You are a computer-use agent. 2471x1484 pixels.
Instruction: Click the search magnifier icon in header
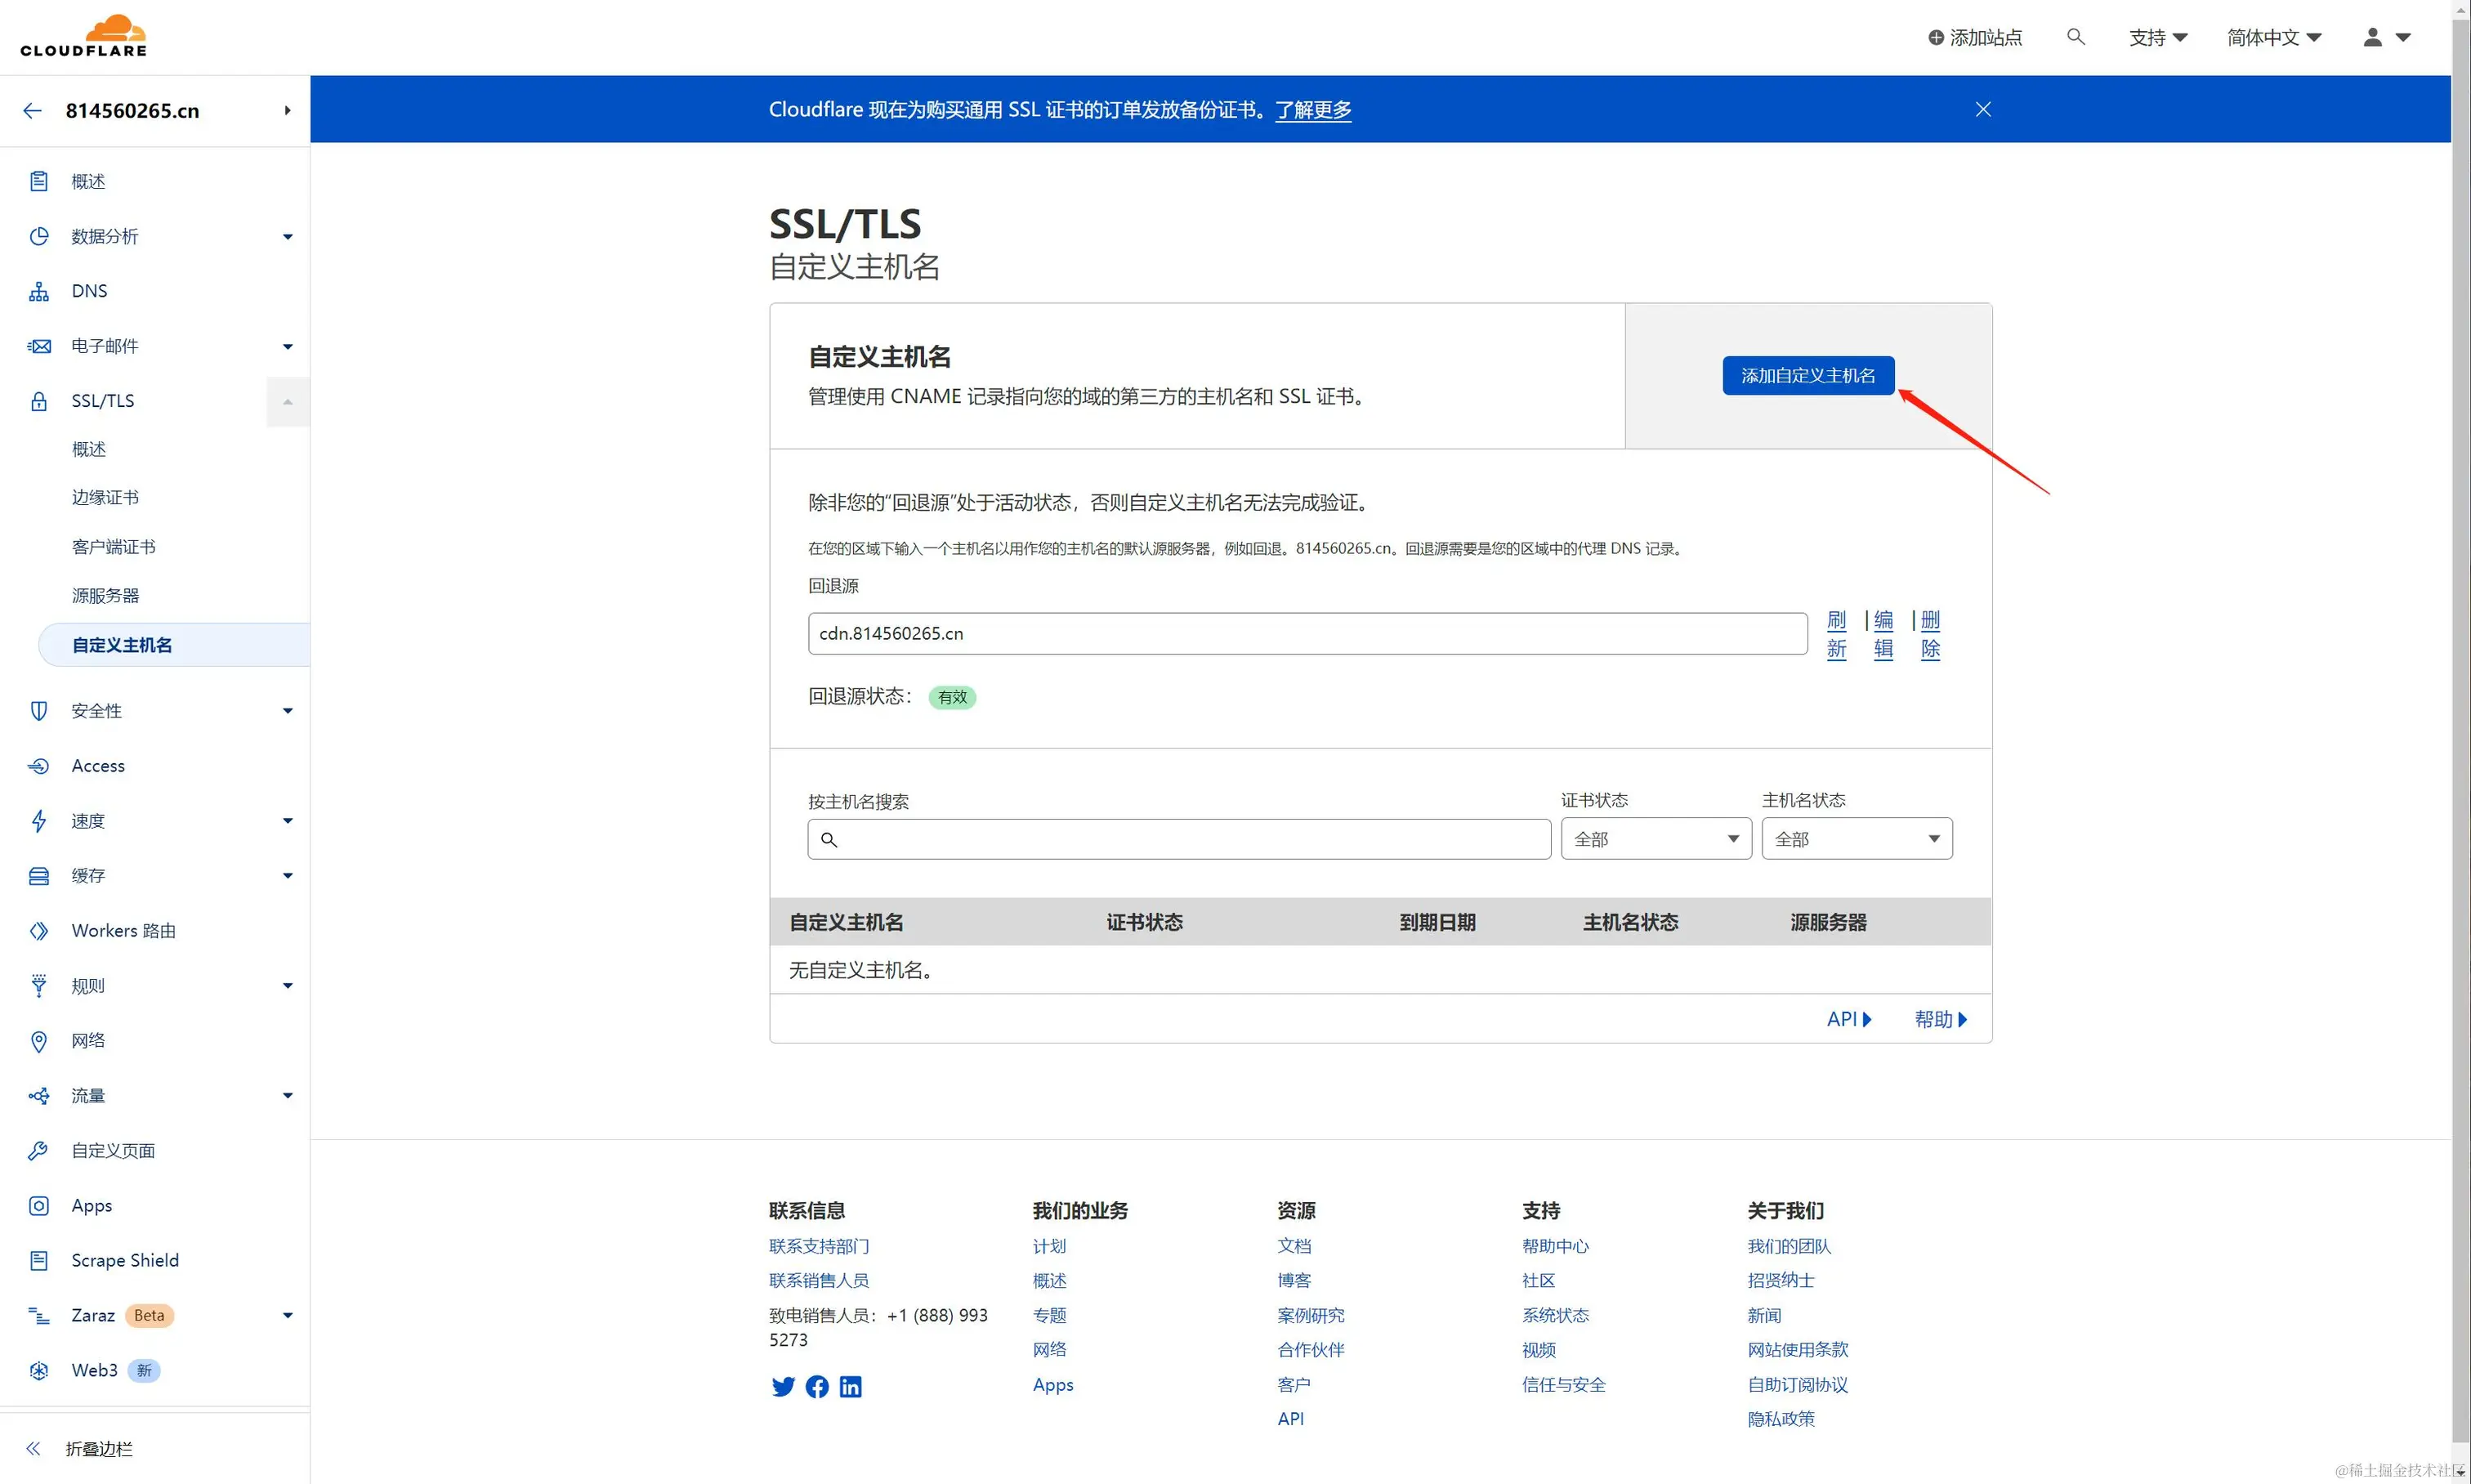pyautogui.click(x=2075, y=37)
